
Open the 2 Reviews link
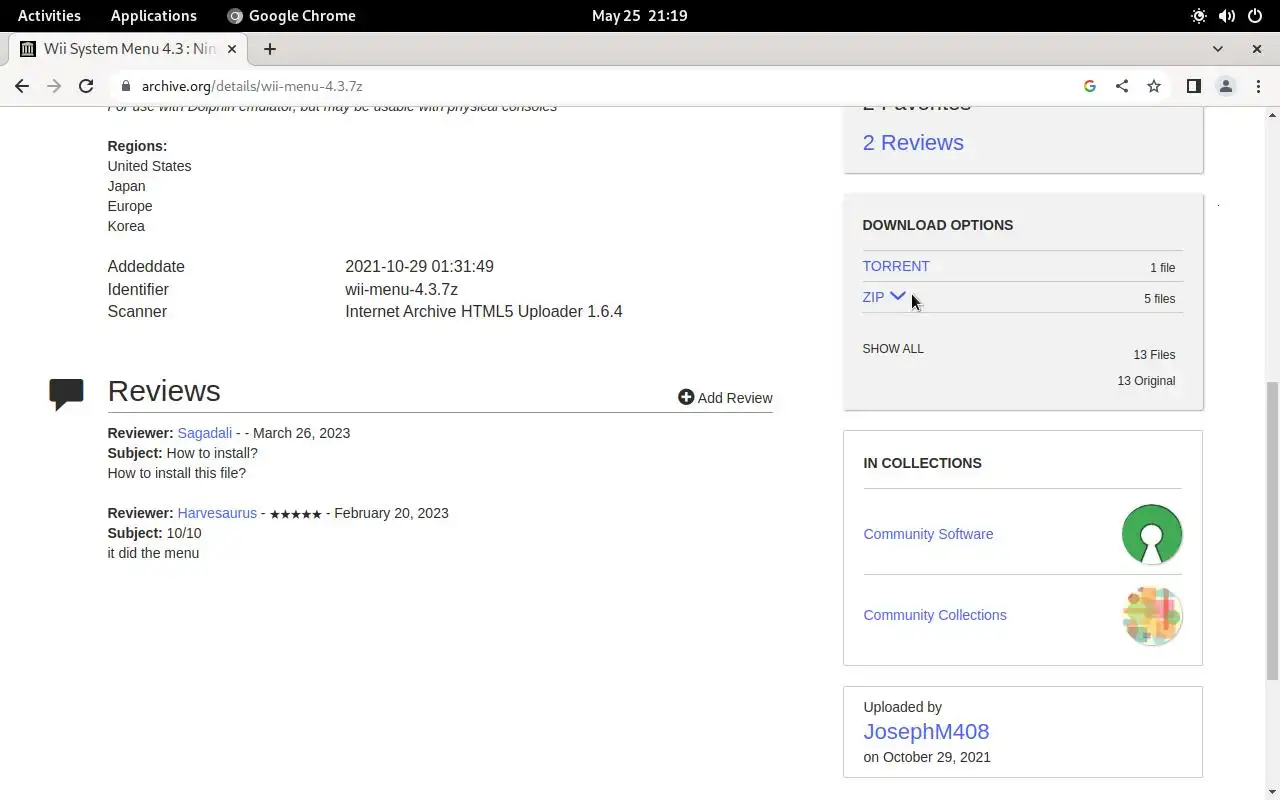pyautogui.click(x=913, y=142)
